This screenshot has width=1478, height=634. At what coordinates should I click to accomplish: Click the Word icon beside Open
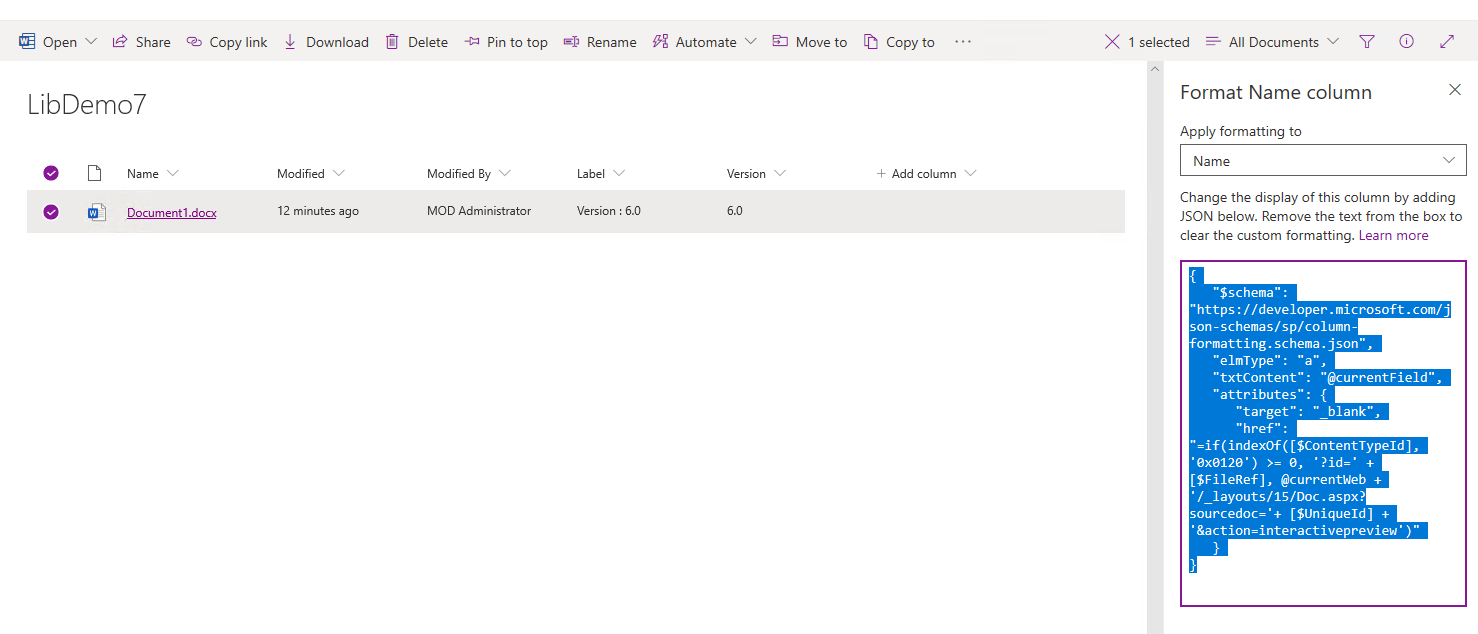click(x=27, y=42)
